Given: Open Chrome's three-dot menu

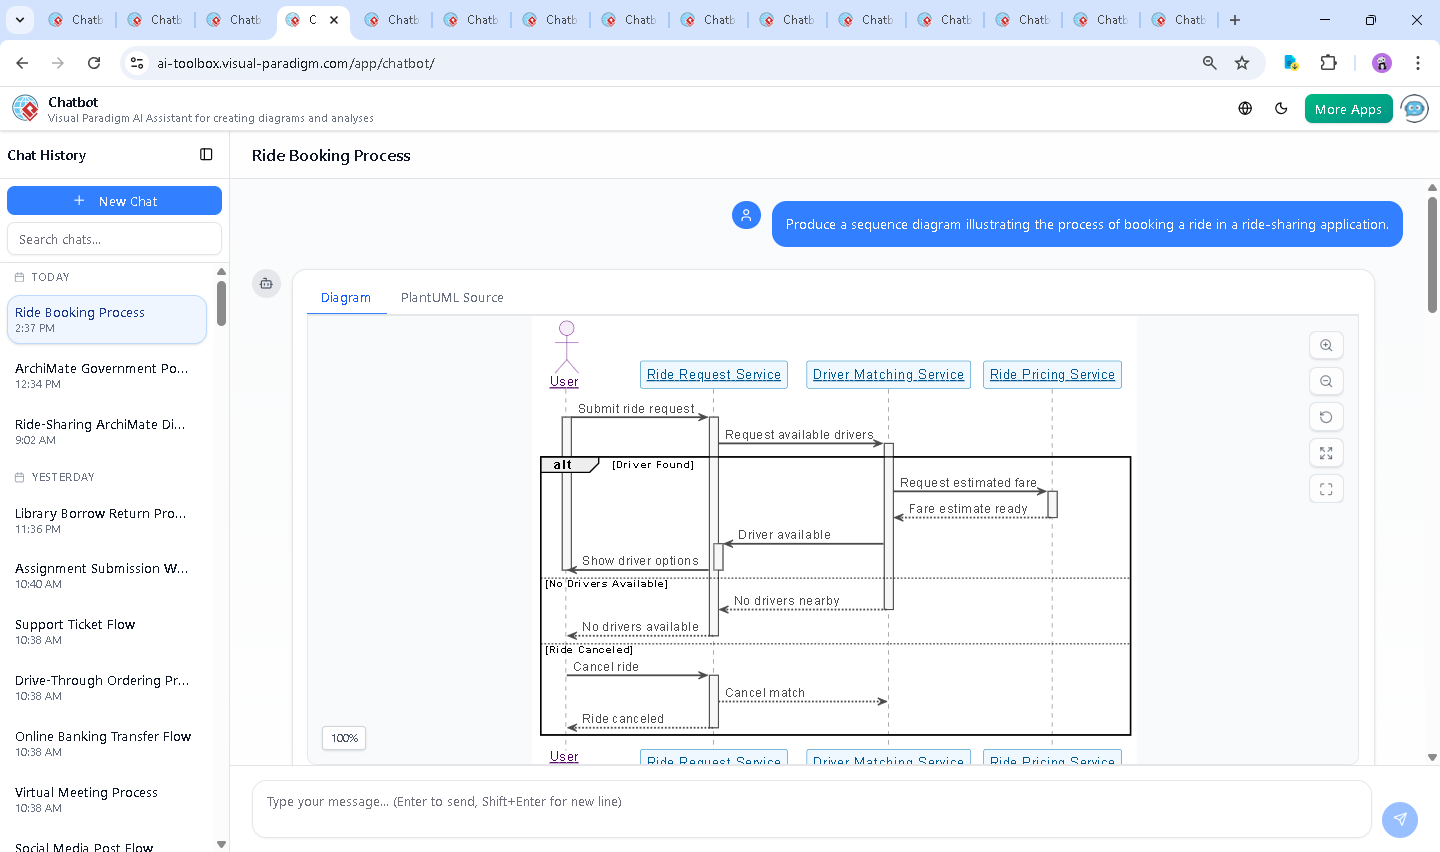Looking at the screenshot, I should click(1417, 63).
